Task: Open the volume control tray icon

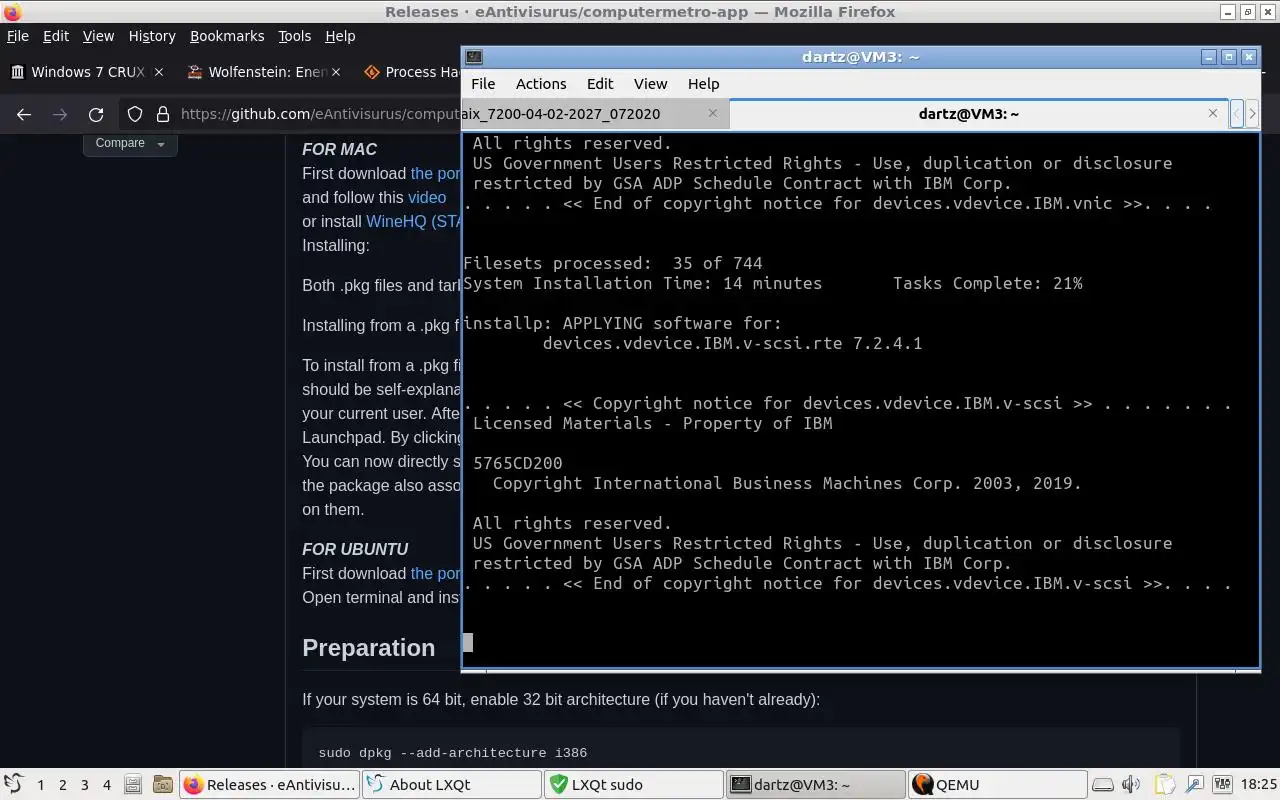Action: [1132, 785]
